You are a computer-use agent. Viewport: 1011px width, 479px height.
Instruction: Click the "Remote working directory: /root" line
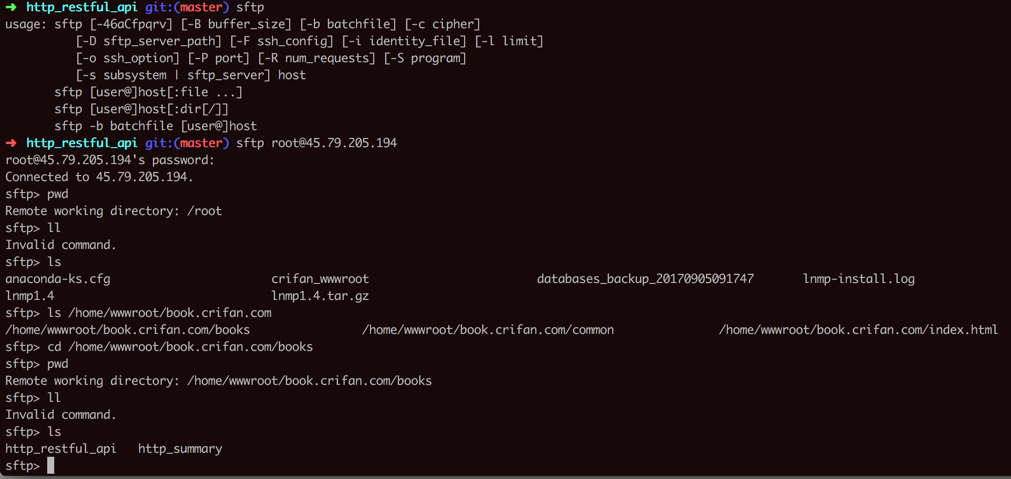(113, 211)
